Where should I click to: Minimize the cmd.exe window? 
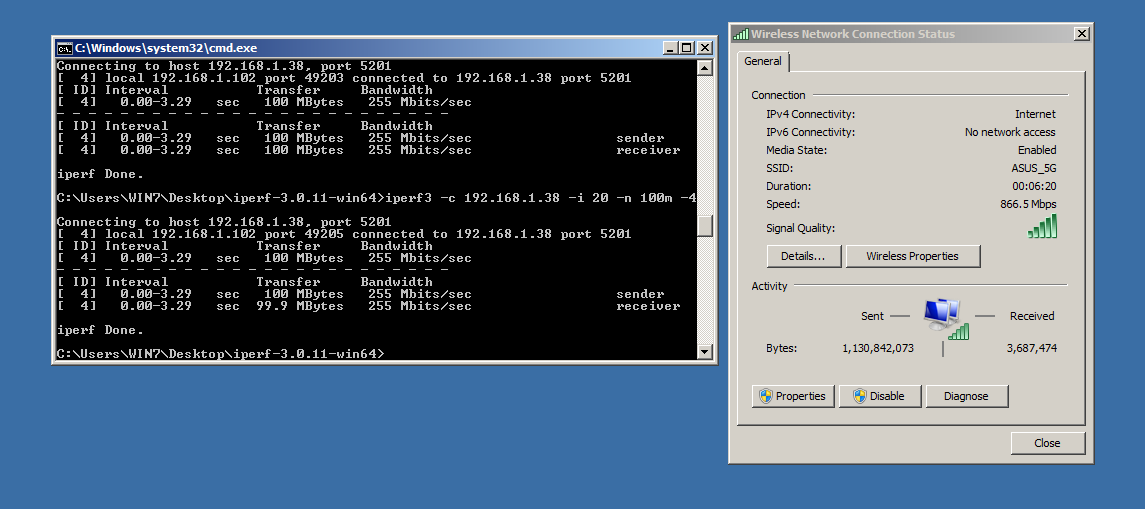(x=669, y=48)
